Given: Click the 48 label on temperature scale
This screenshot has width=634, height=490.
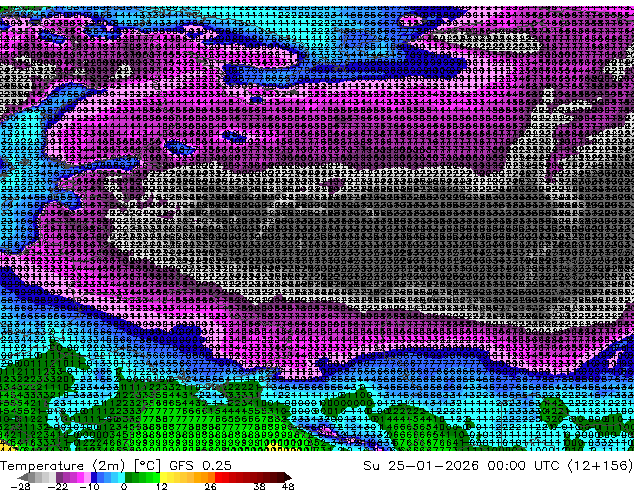Looking at the screenshot, I should point(288,486).
